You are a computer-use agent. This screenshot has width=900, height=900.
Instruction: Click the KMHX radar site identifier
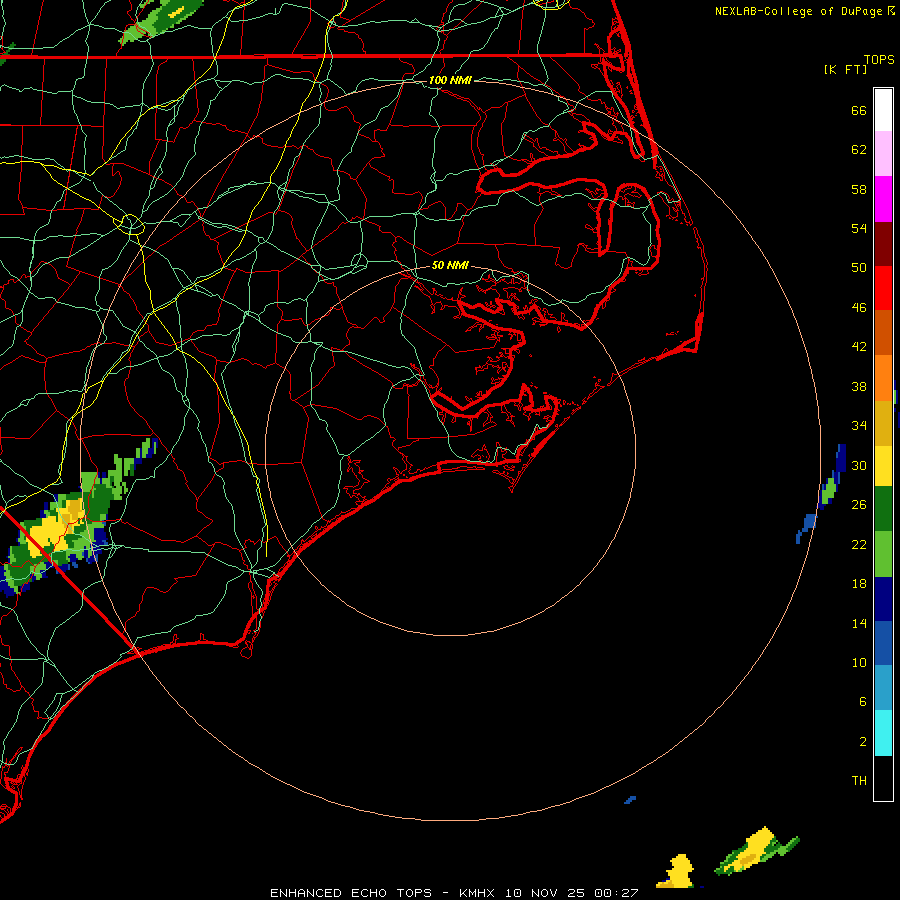(476, 893)
